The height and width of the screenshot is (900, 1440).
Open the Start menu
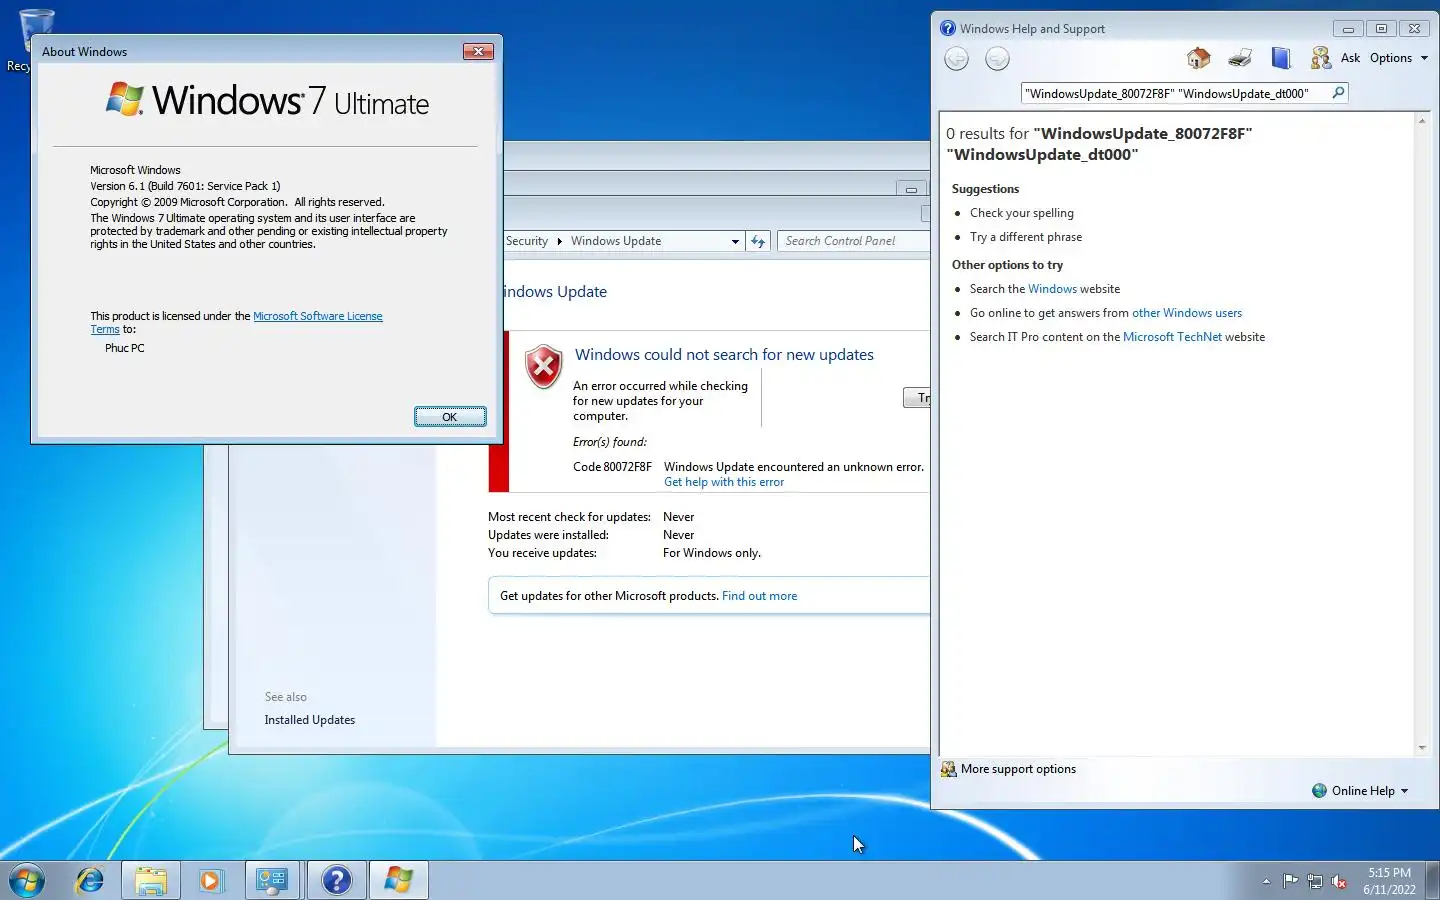[x=27, y=880]
